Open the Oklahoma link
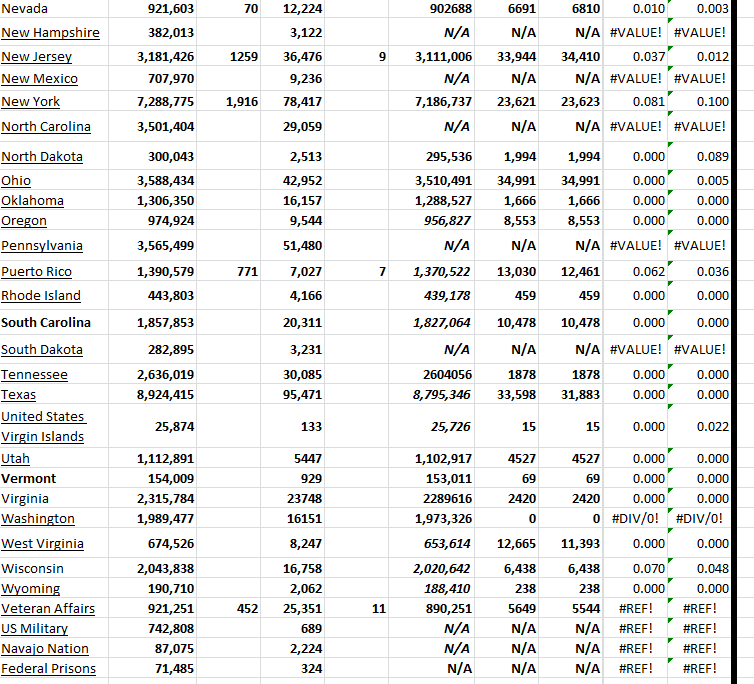Image resolution: width=754 pixels, height=684 pixels. [x=32, y=201]
